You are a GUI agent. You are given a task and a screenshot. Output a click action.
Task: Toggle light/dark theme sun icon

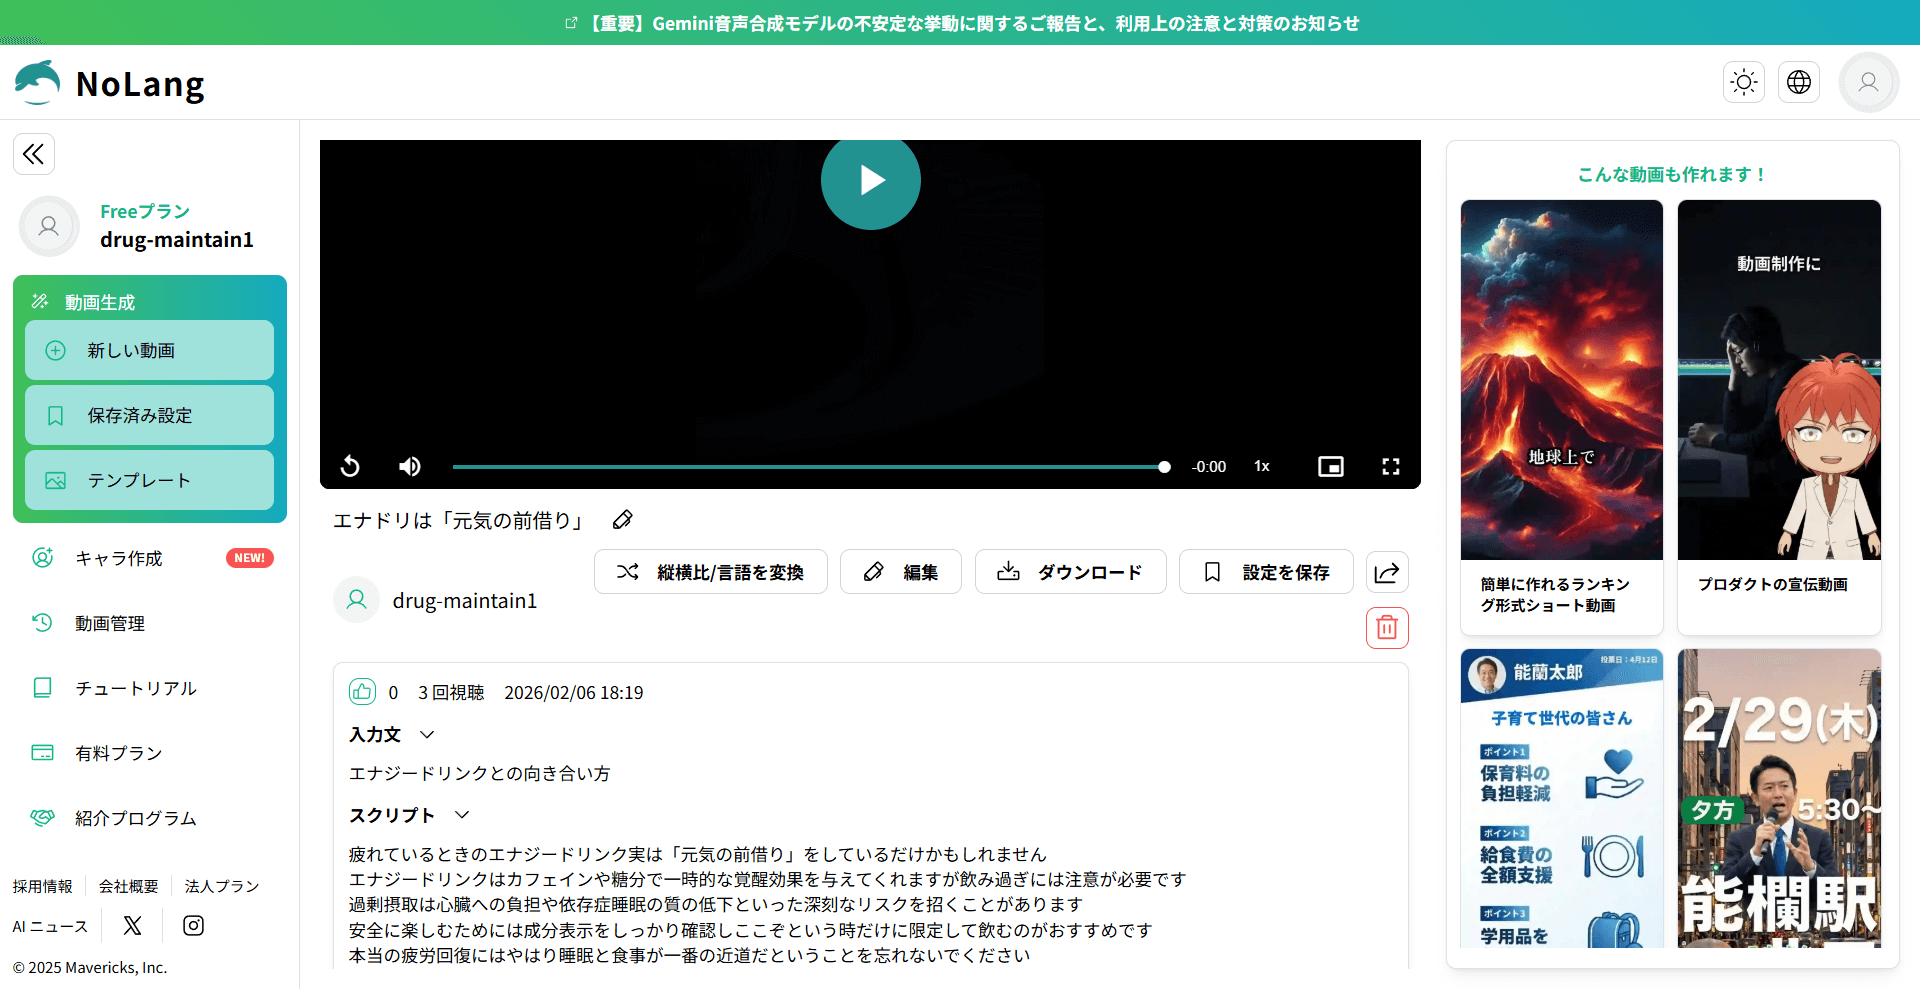(1744, 82)
